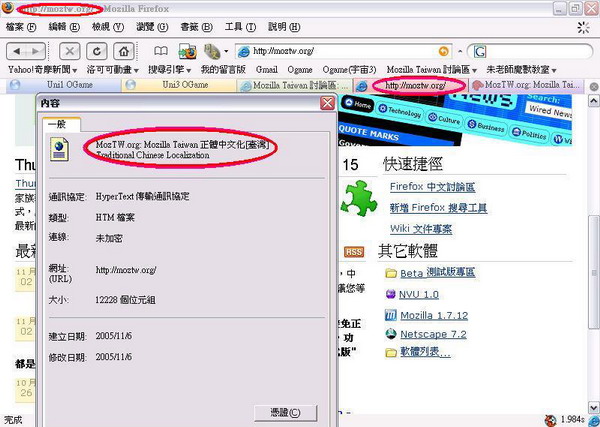Open the 檢視 (V) menu
The image size is (600, 427).
coord(108,27)
